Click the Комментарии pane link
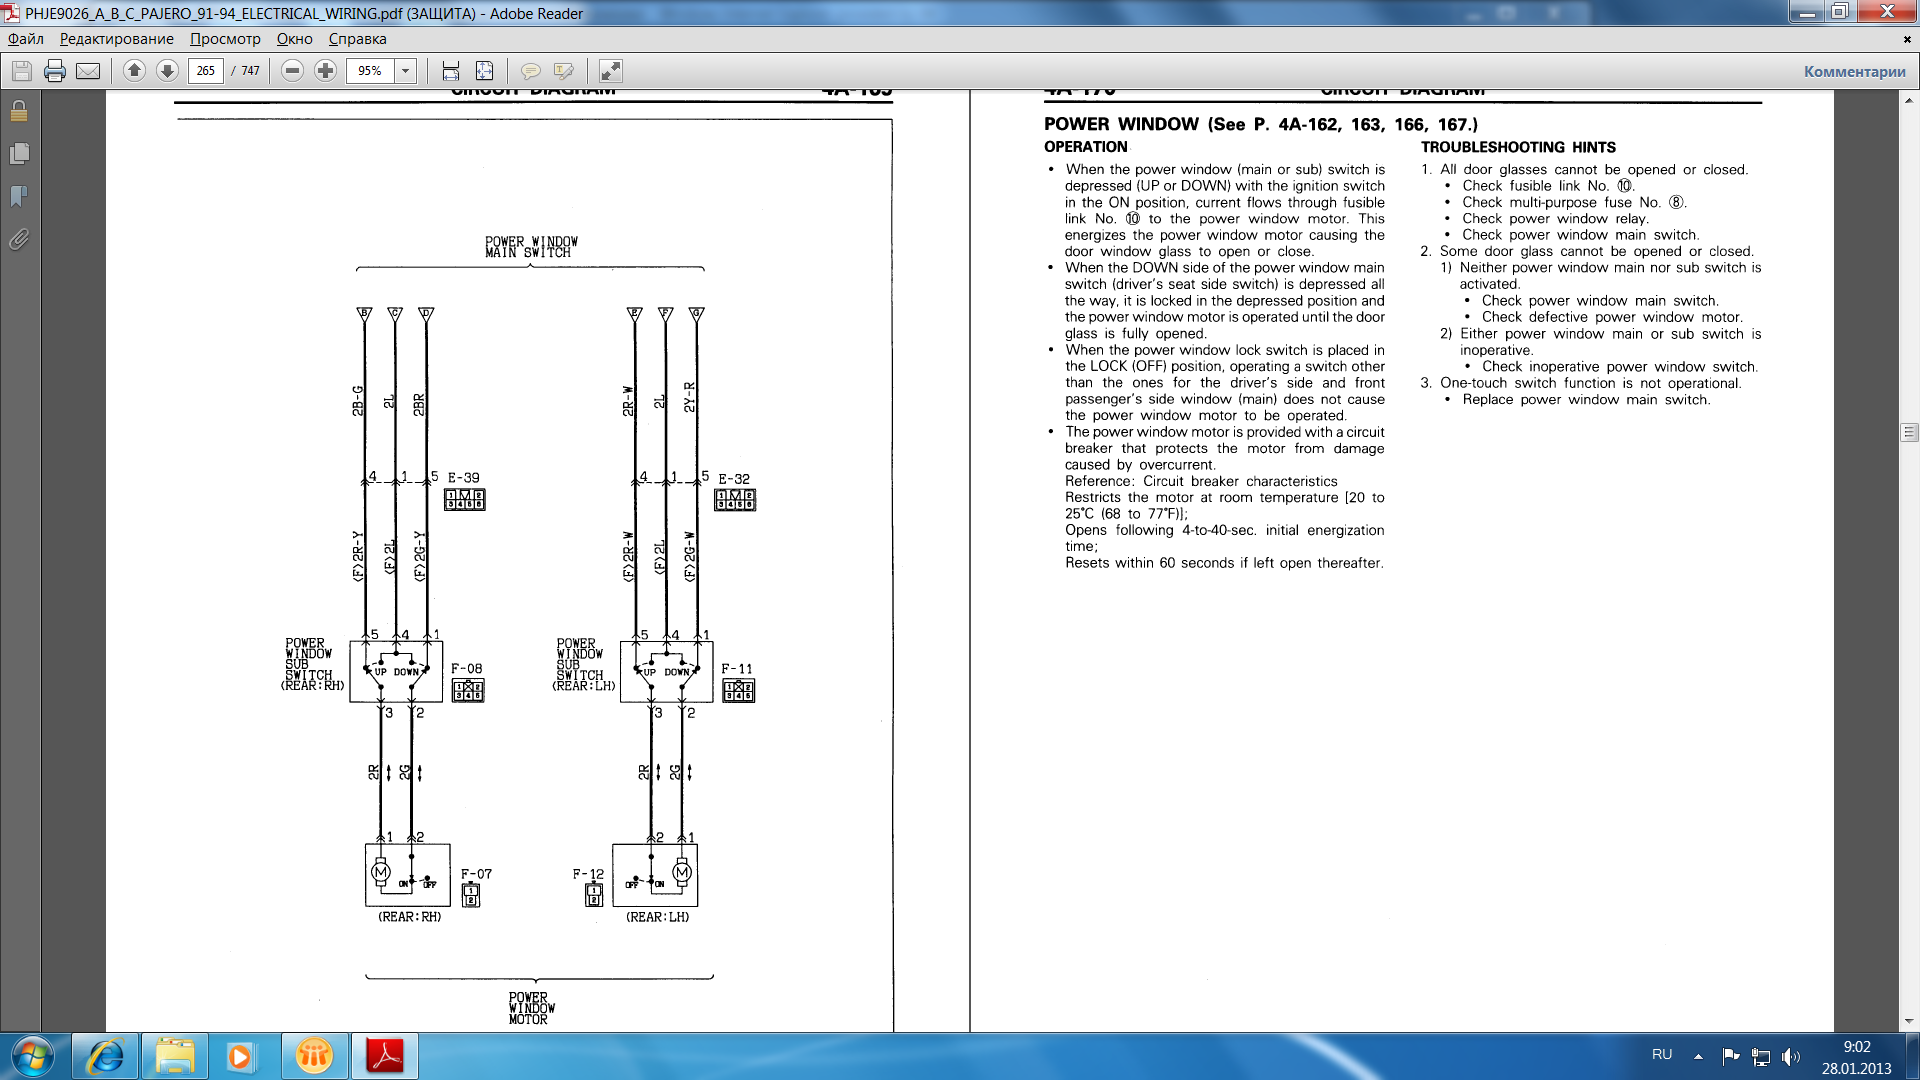 point(1854,71)
